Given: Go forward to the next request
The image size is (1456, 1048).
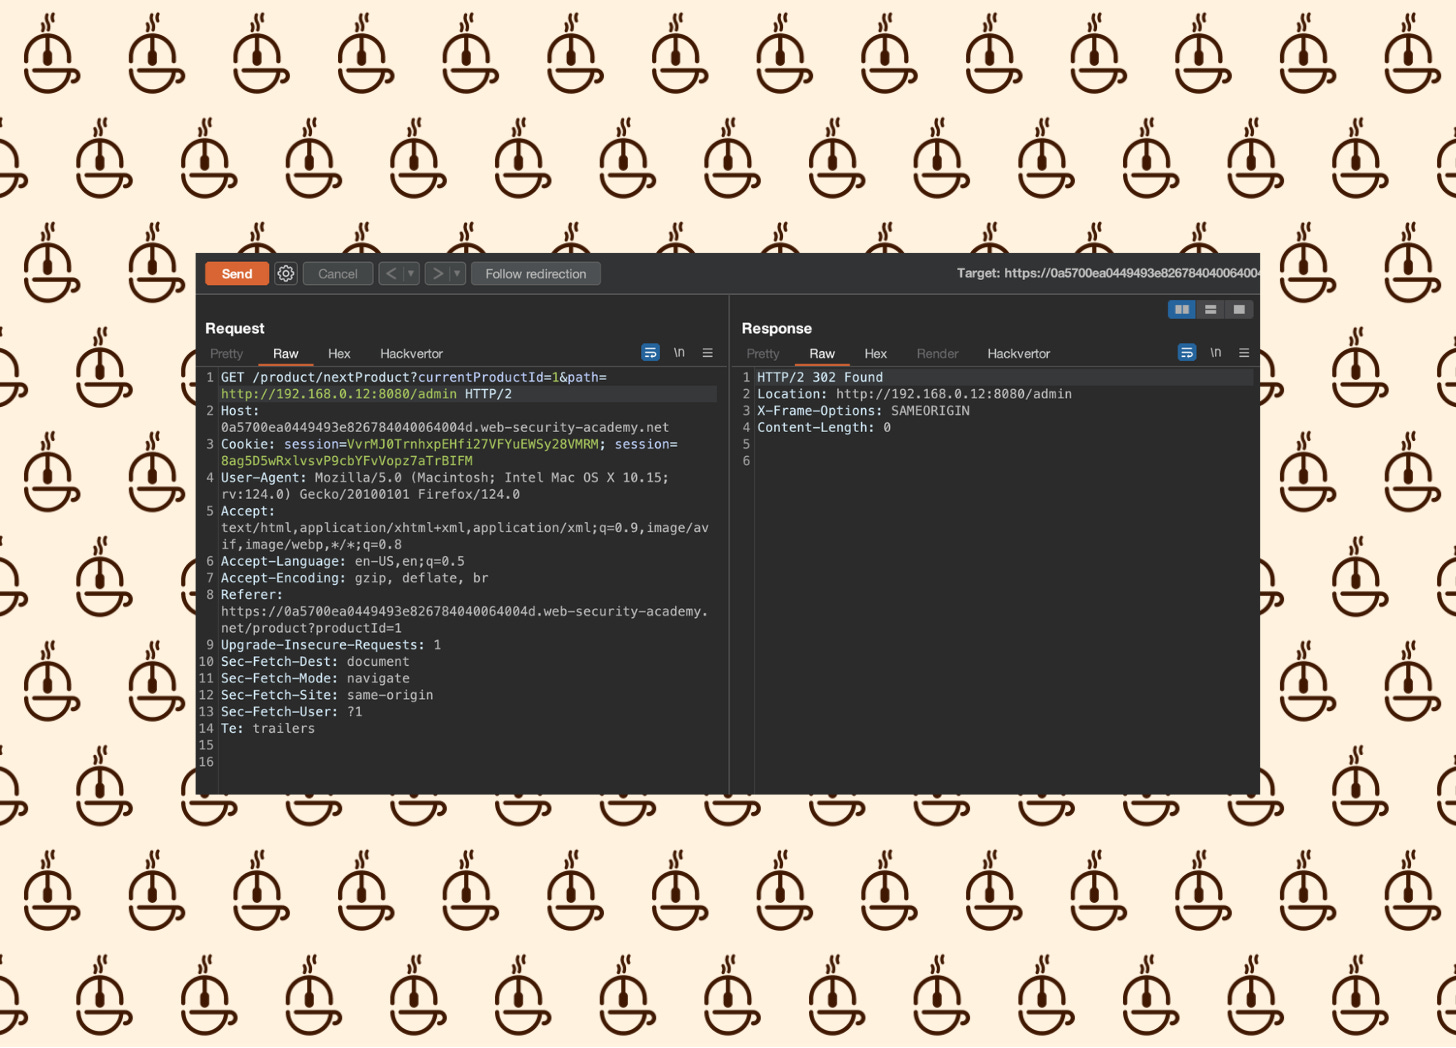Looking at the screenshot, I should [437, 274].
